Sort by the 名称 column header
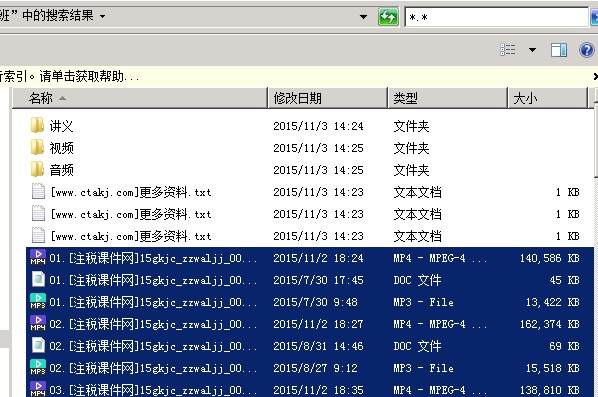The image size is (598, 397). [x=140, y=98]
